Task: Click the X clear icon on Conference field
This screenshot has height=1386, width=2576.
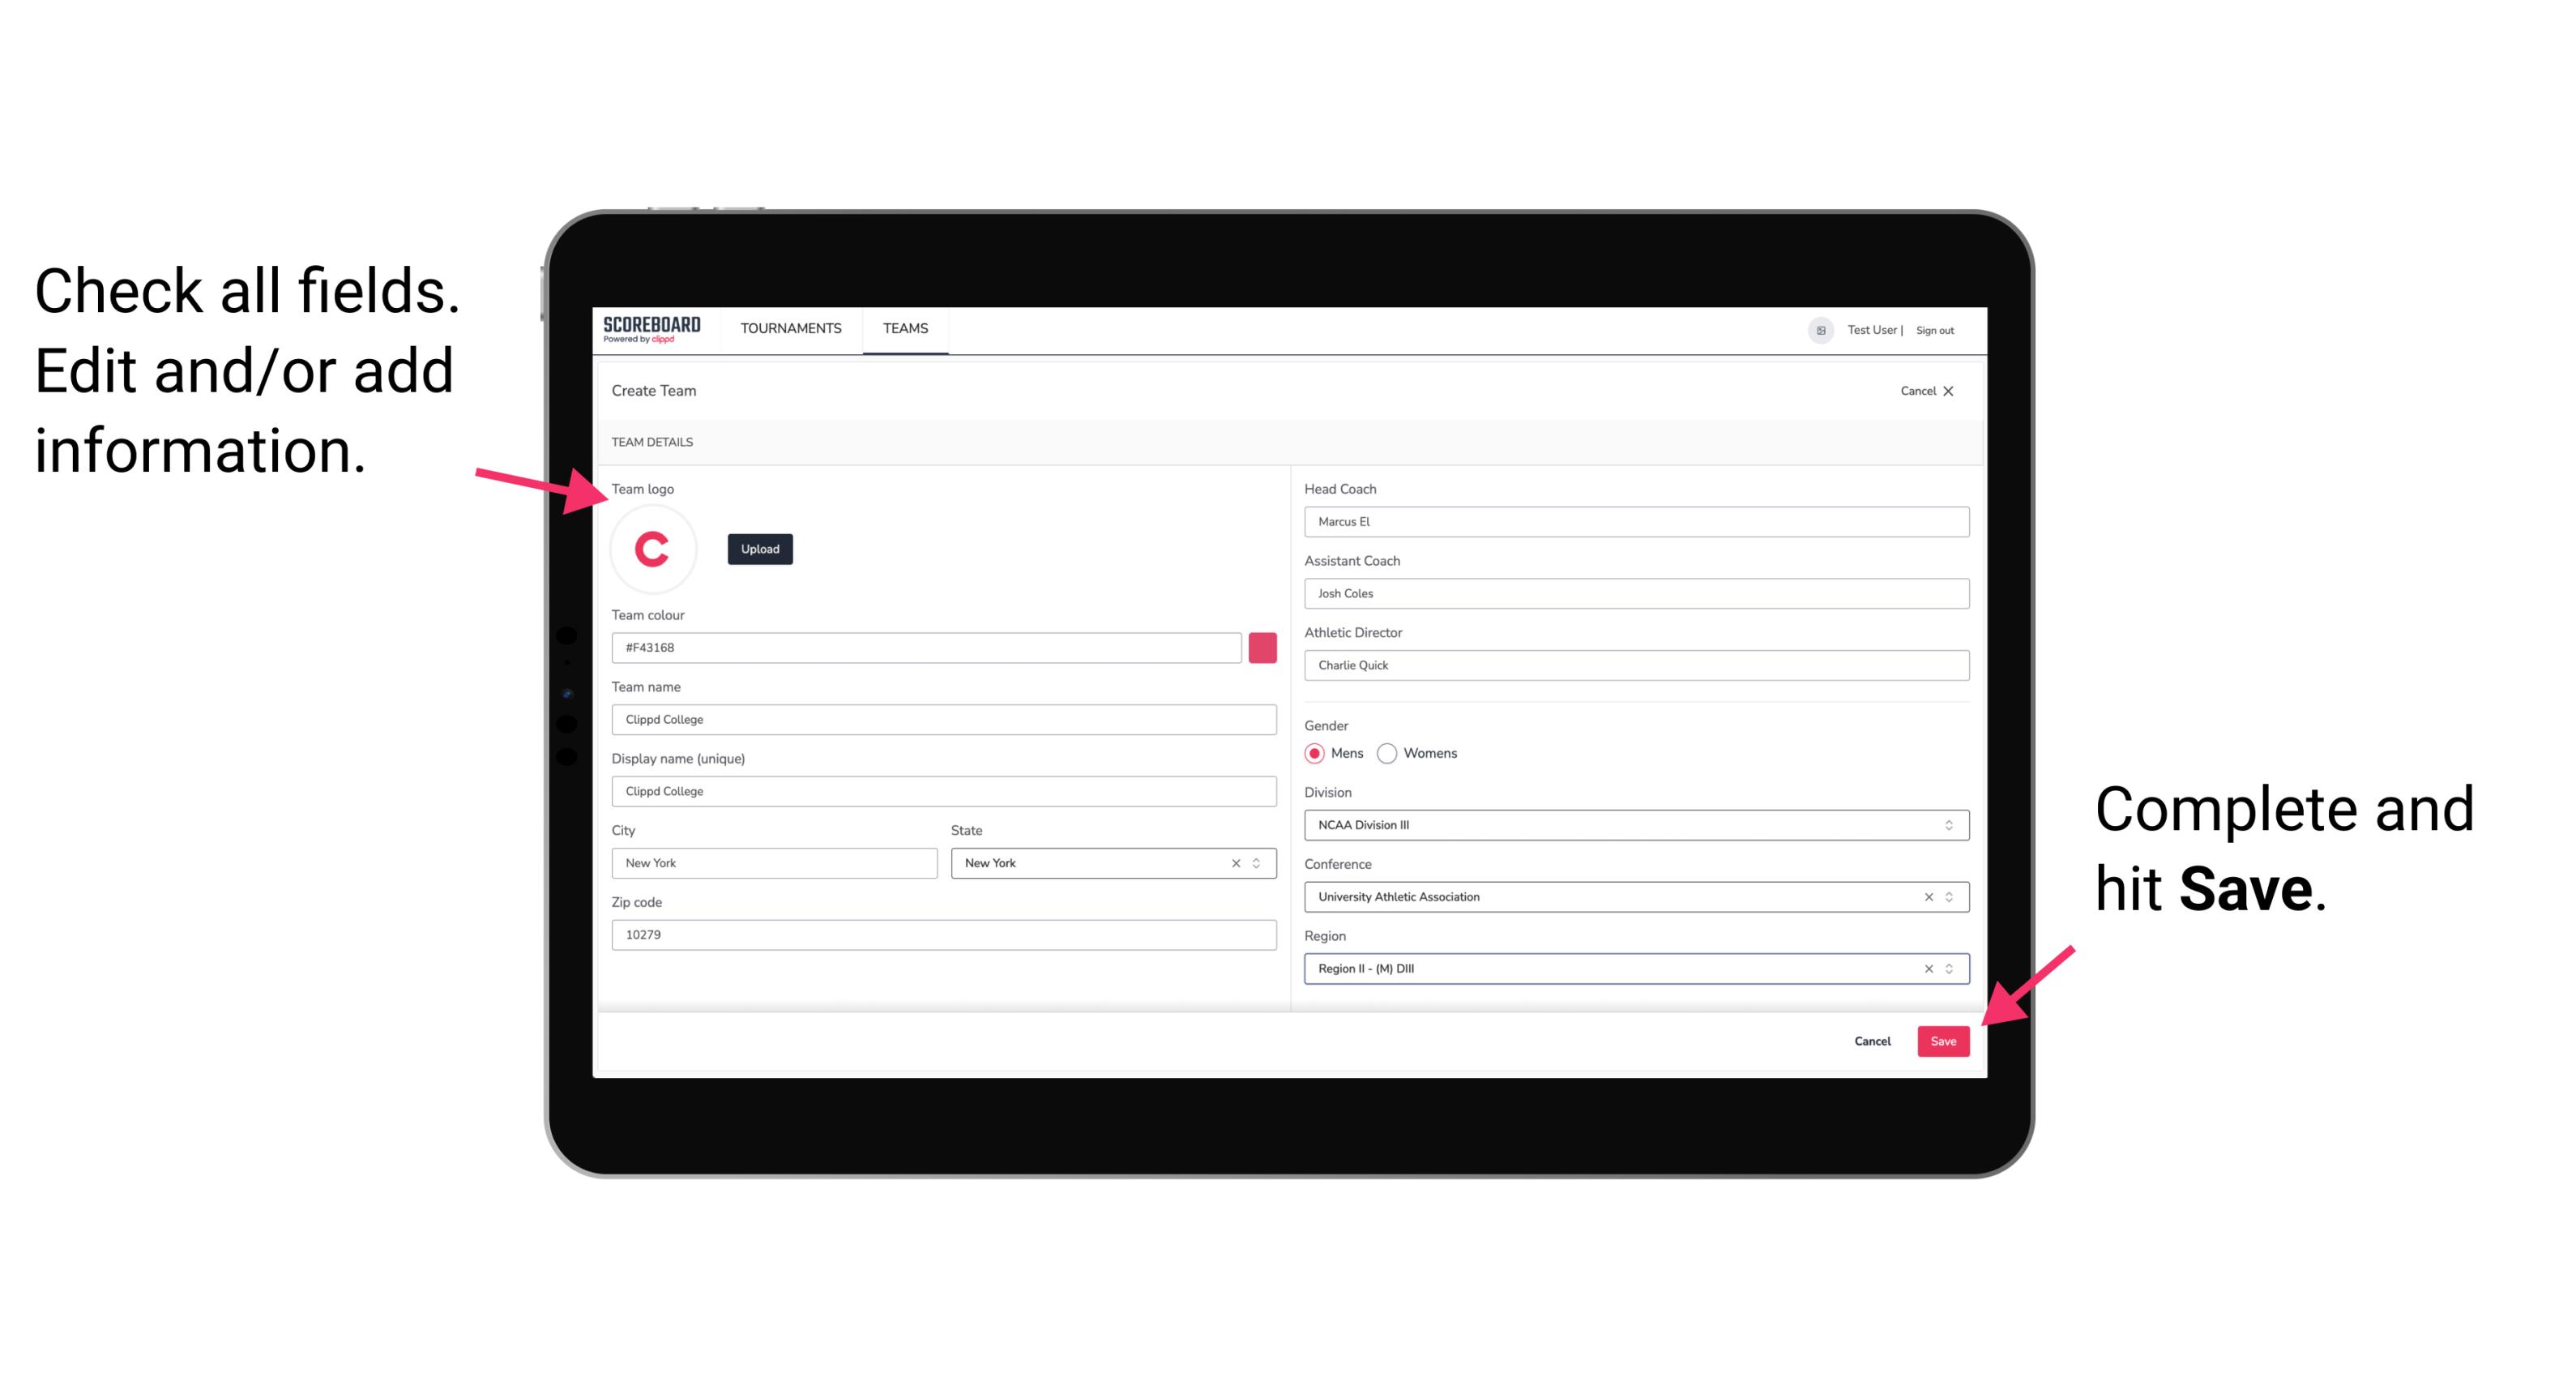Action: point(1925,896)
